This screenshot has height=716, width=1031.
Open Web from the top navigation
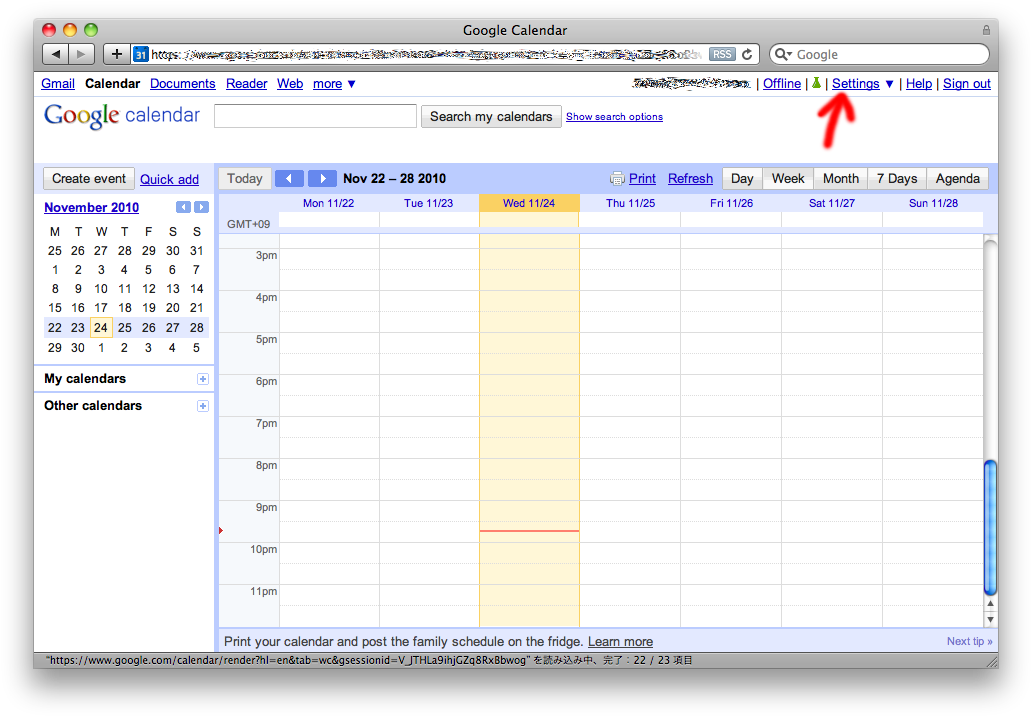pyautogui.click(x=290, y=84)
